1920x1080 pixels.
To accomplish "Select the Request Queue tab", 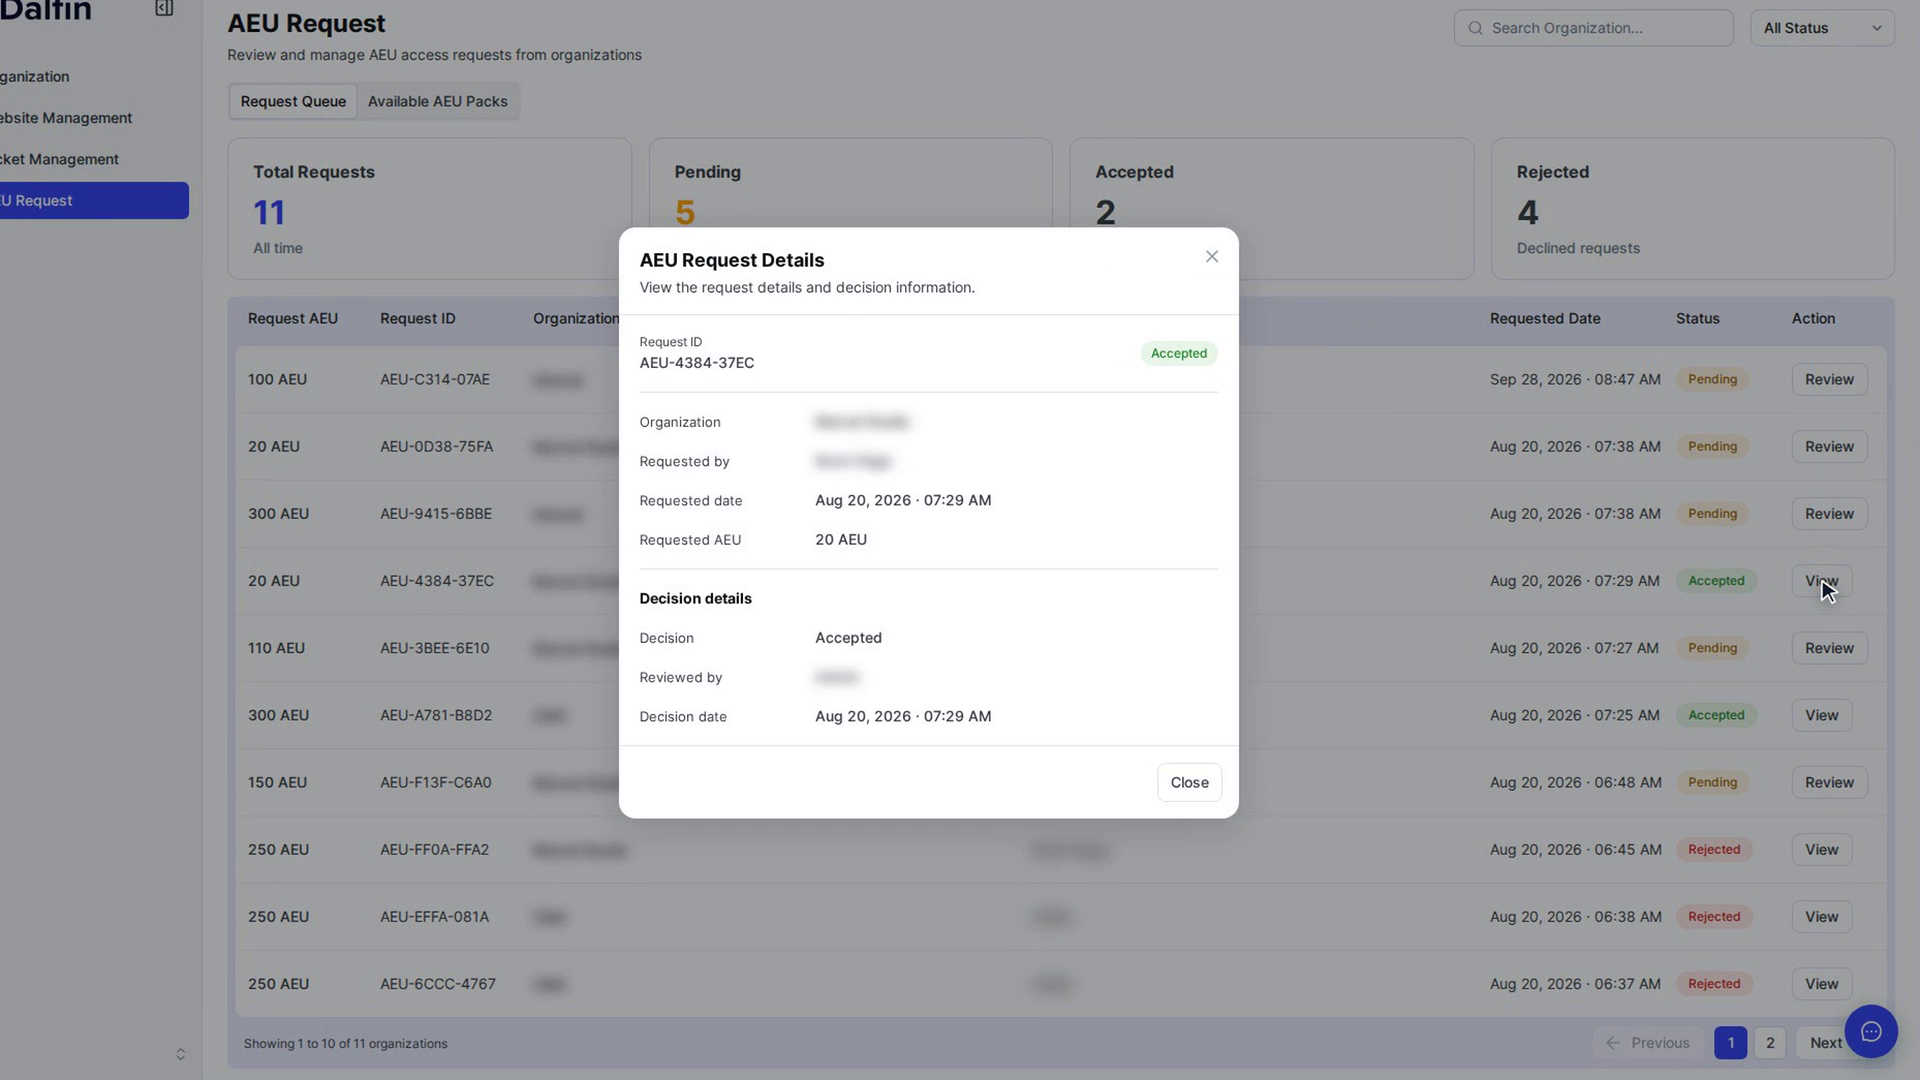I will pyautogui.click(x=293, y=101).
